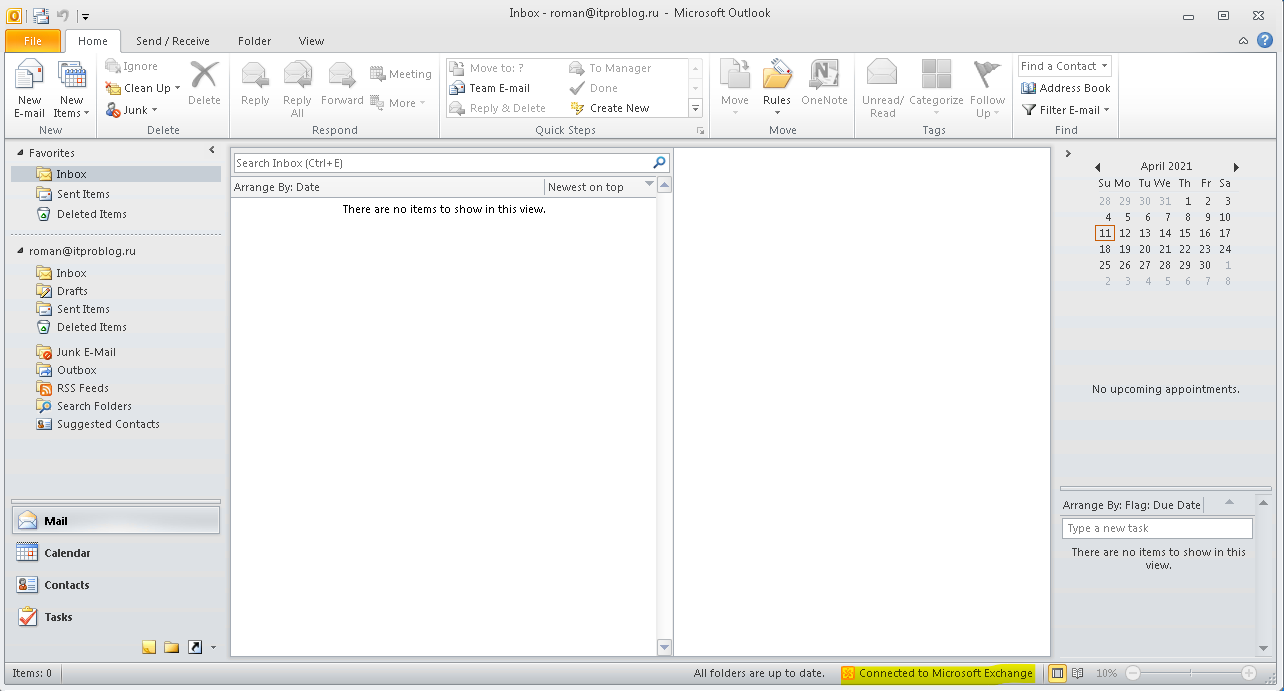This screenshot has width=1284, height=691.
Task: Open the Send / Receive tab
Action: 173,41
